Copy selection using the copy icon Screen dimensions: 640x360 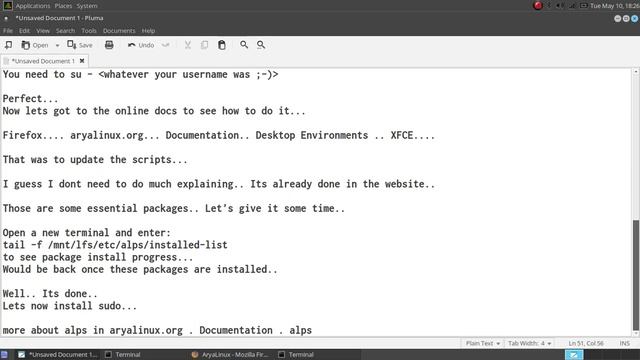pos(204,45)
